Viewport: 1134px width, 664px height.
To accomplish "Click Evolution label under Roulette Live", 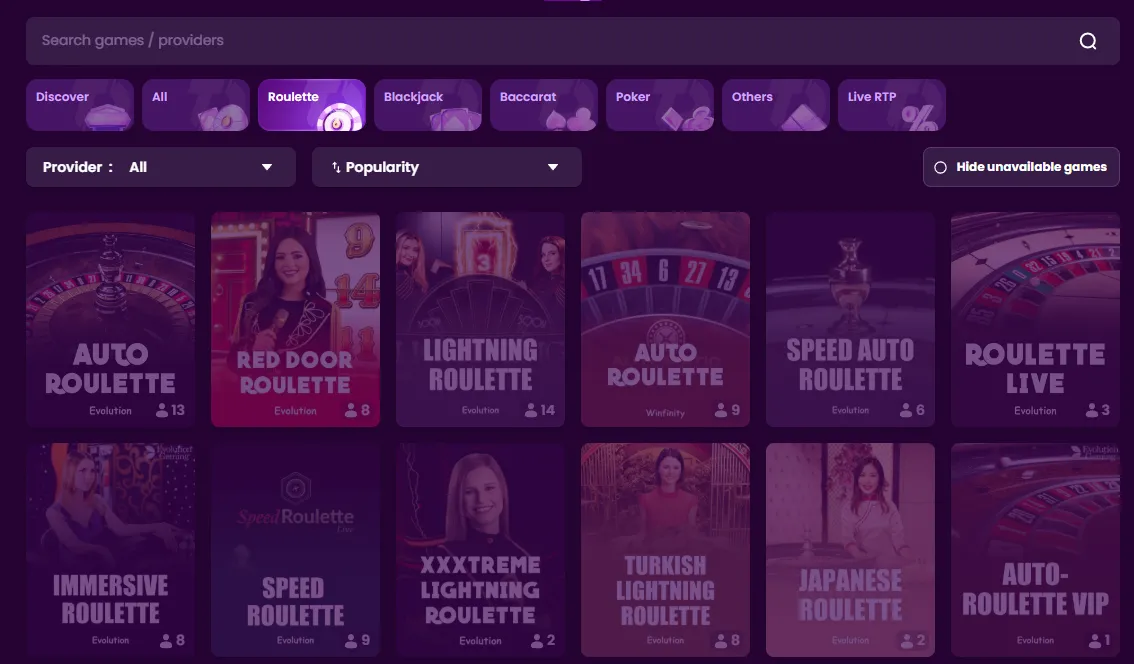I will [1035, 411].
